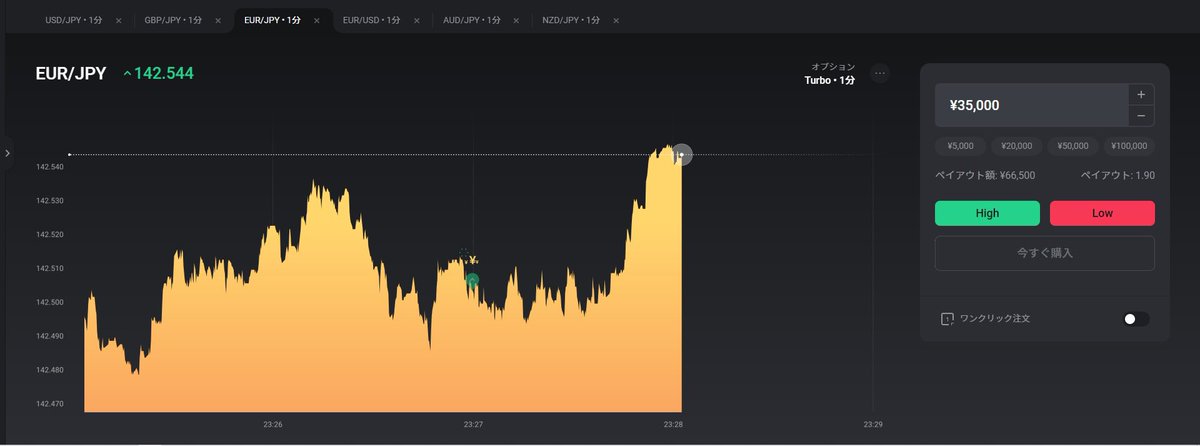Screen dimensions: 1200x446
Task: Click the ¥35,000 amount field
Action: tap(1032, 105)
